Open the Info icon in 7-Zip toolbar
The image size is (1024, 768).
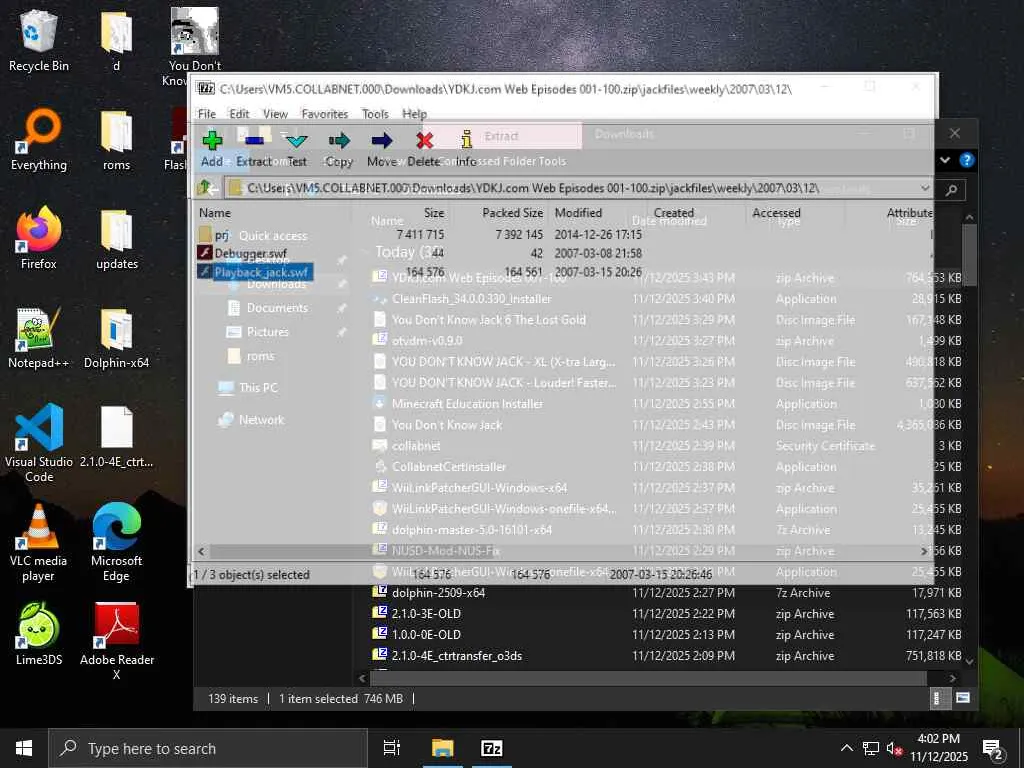(466, 140)
